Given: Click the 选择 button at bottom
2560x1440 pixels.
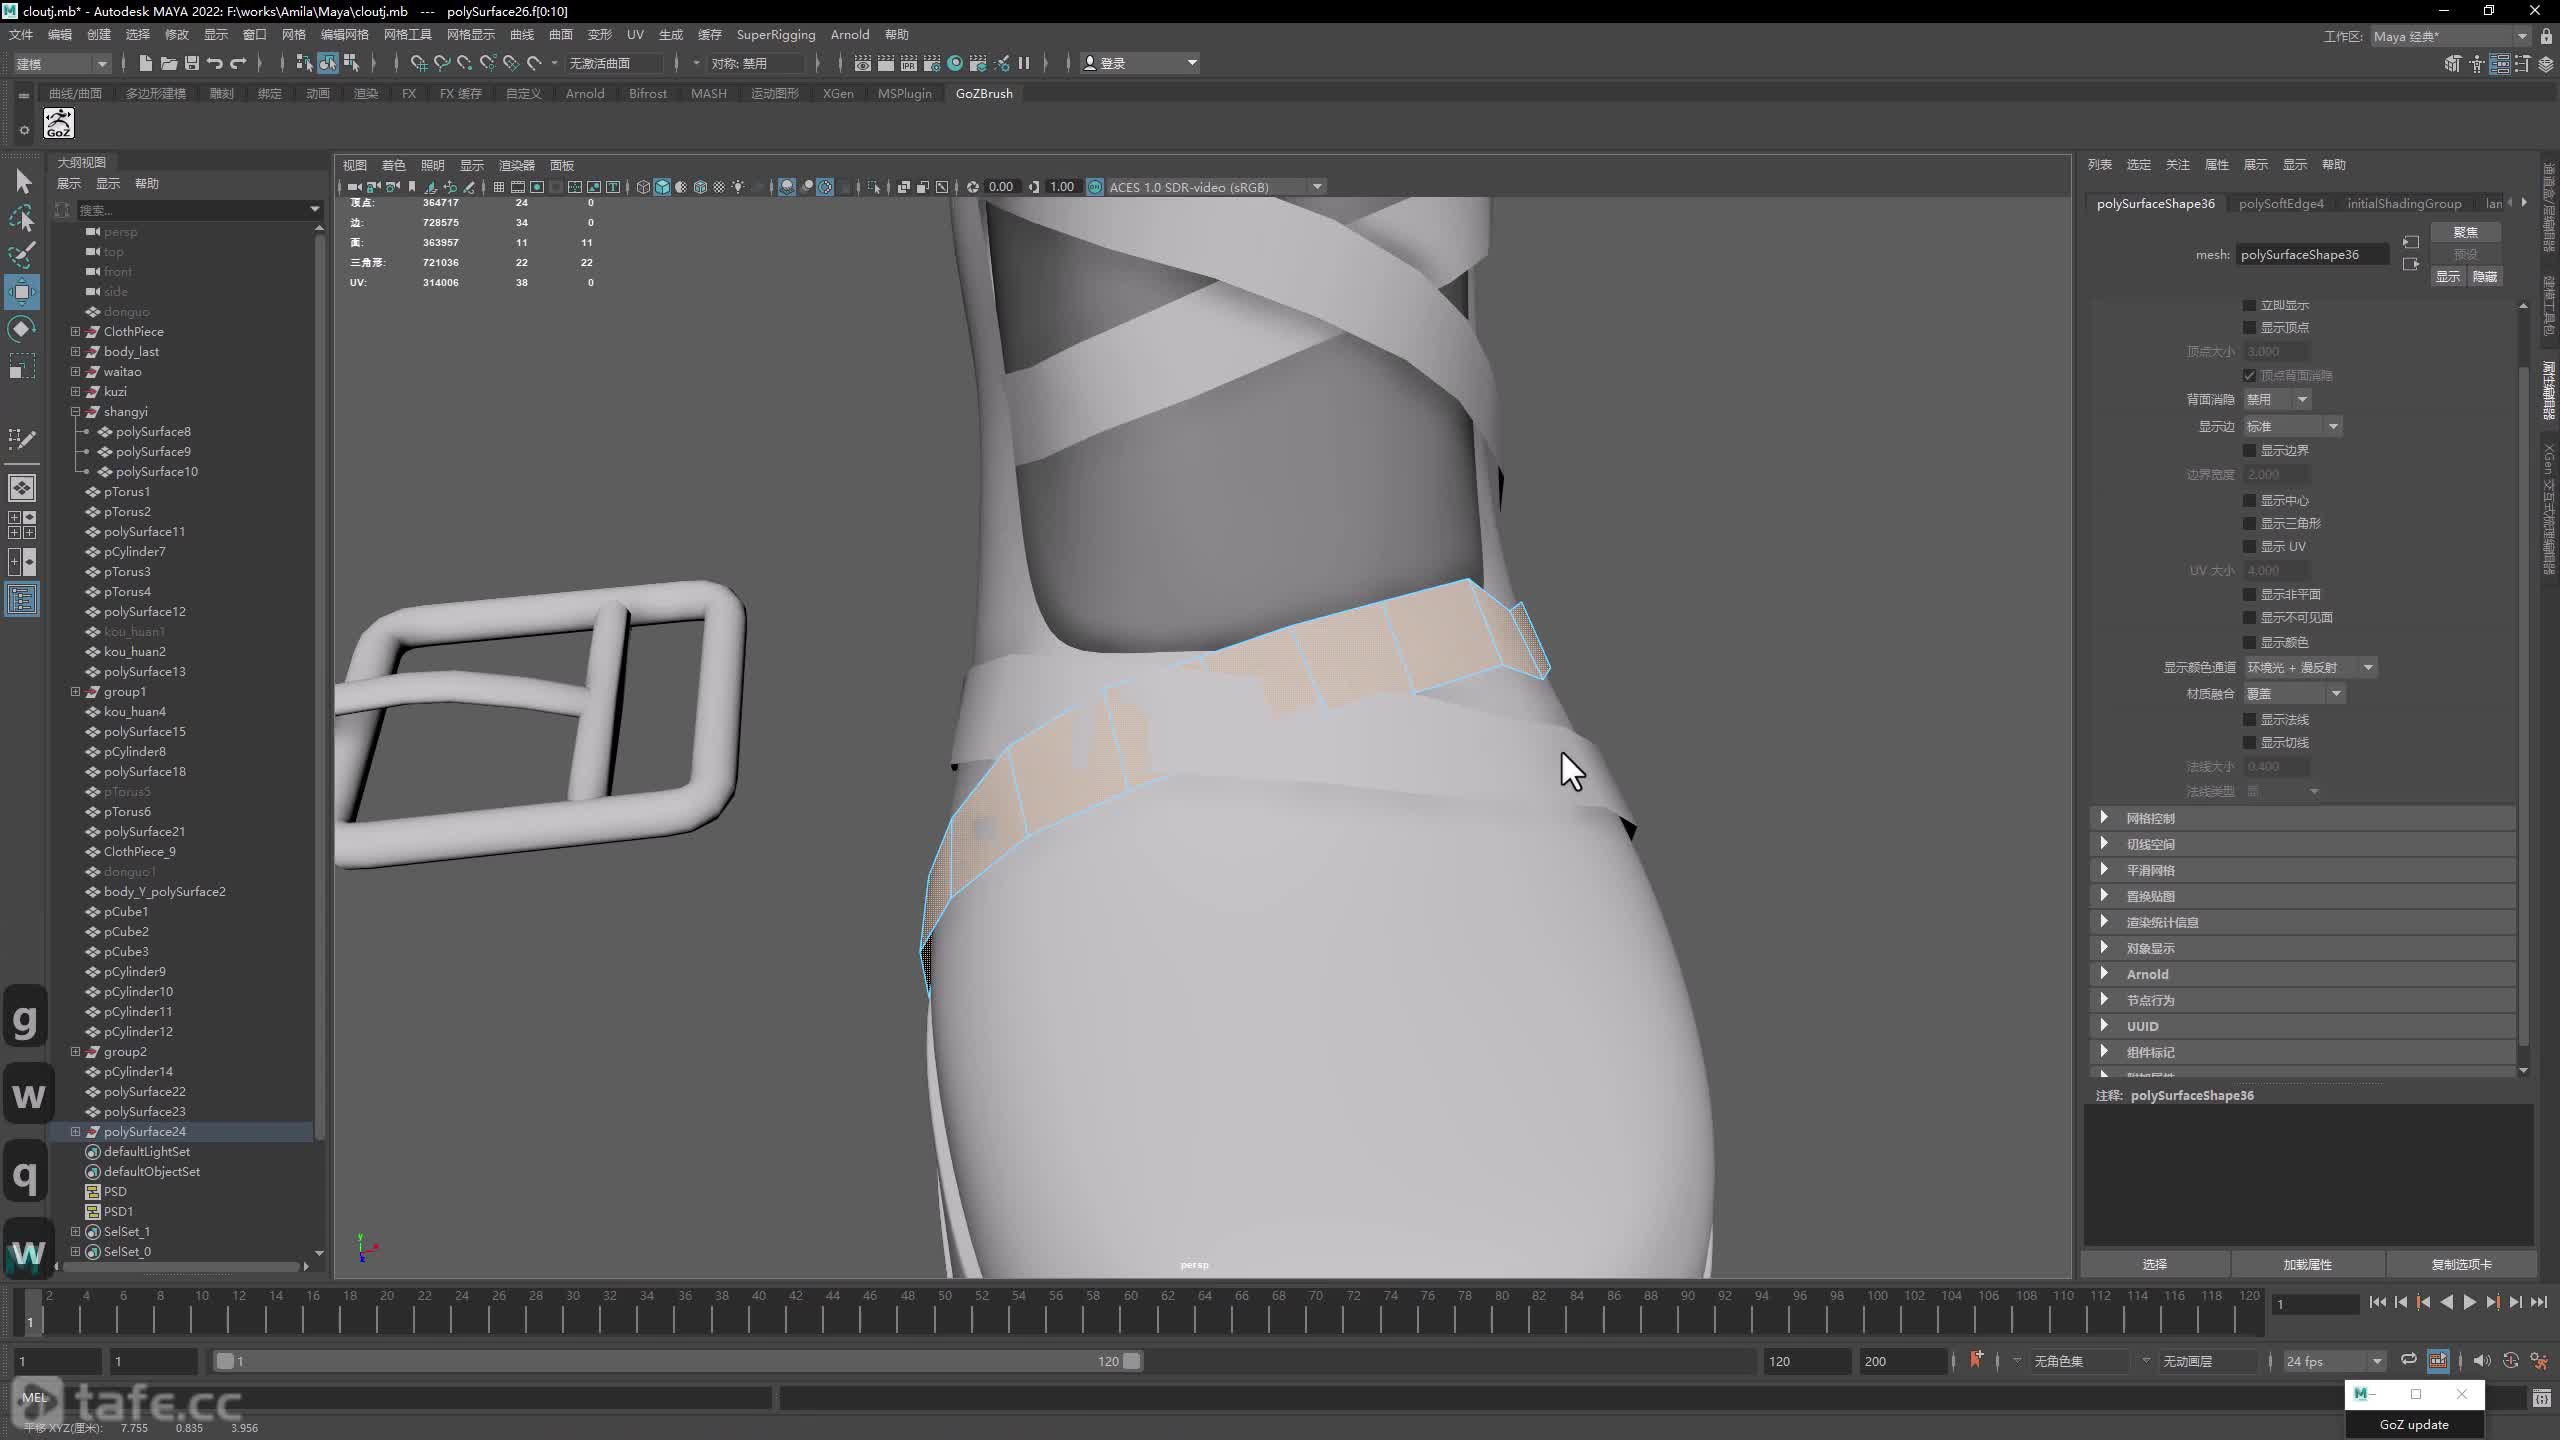Looking at the screenshot, I should tap(2155, 1264).
